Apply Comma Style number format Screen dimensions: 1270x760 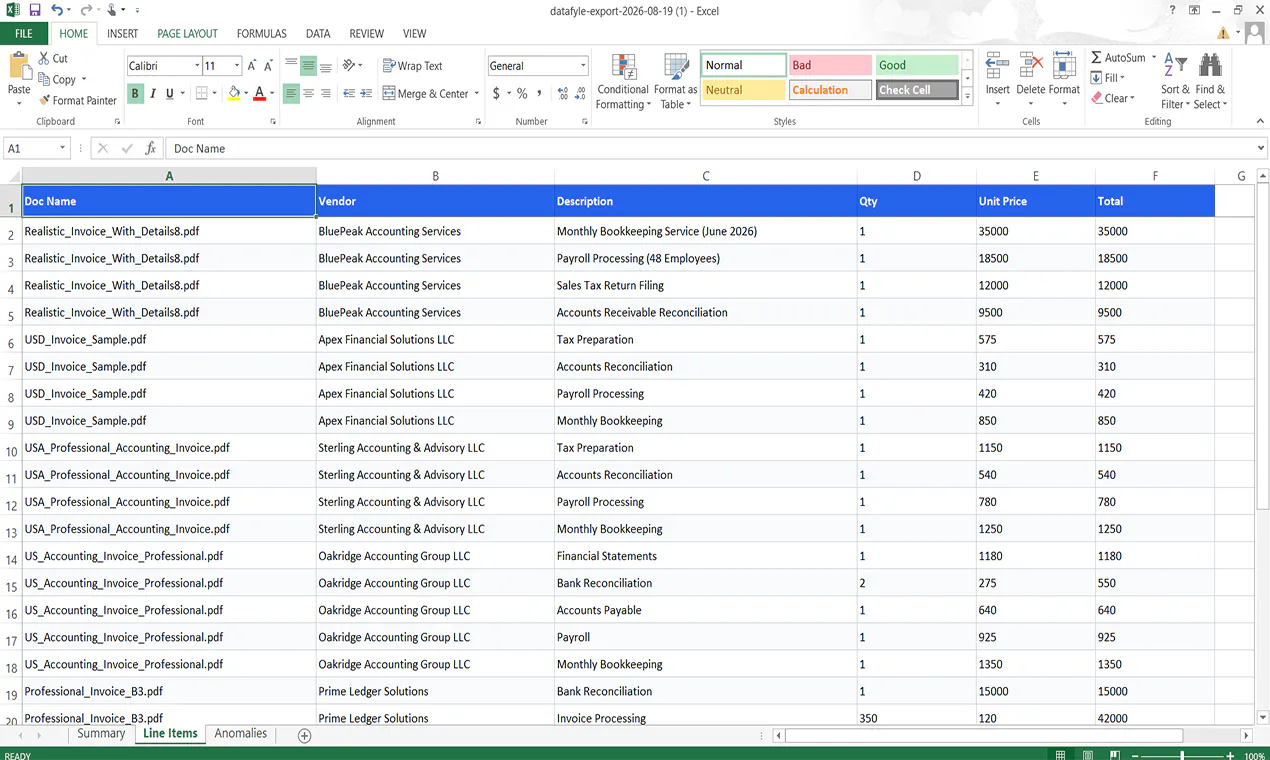tap(540, 94)
